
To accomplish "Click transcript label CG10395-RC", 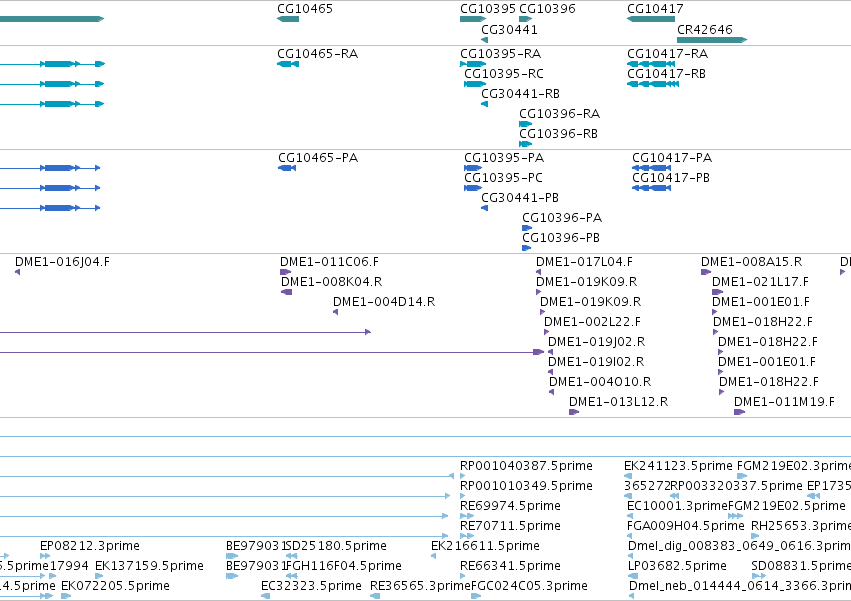I will [504, 74].
